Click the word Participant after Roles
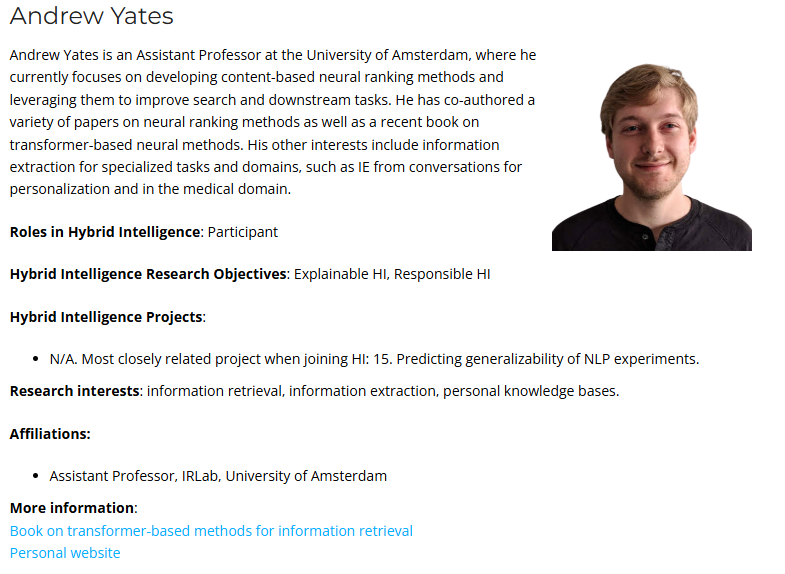Screen dimensions: 785x574 point(243,232)
